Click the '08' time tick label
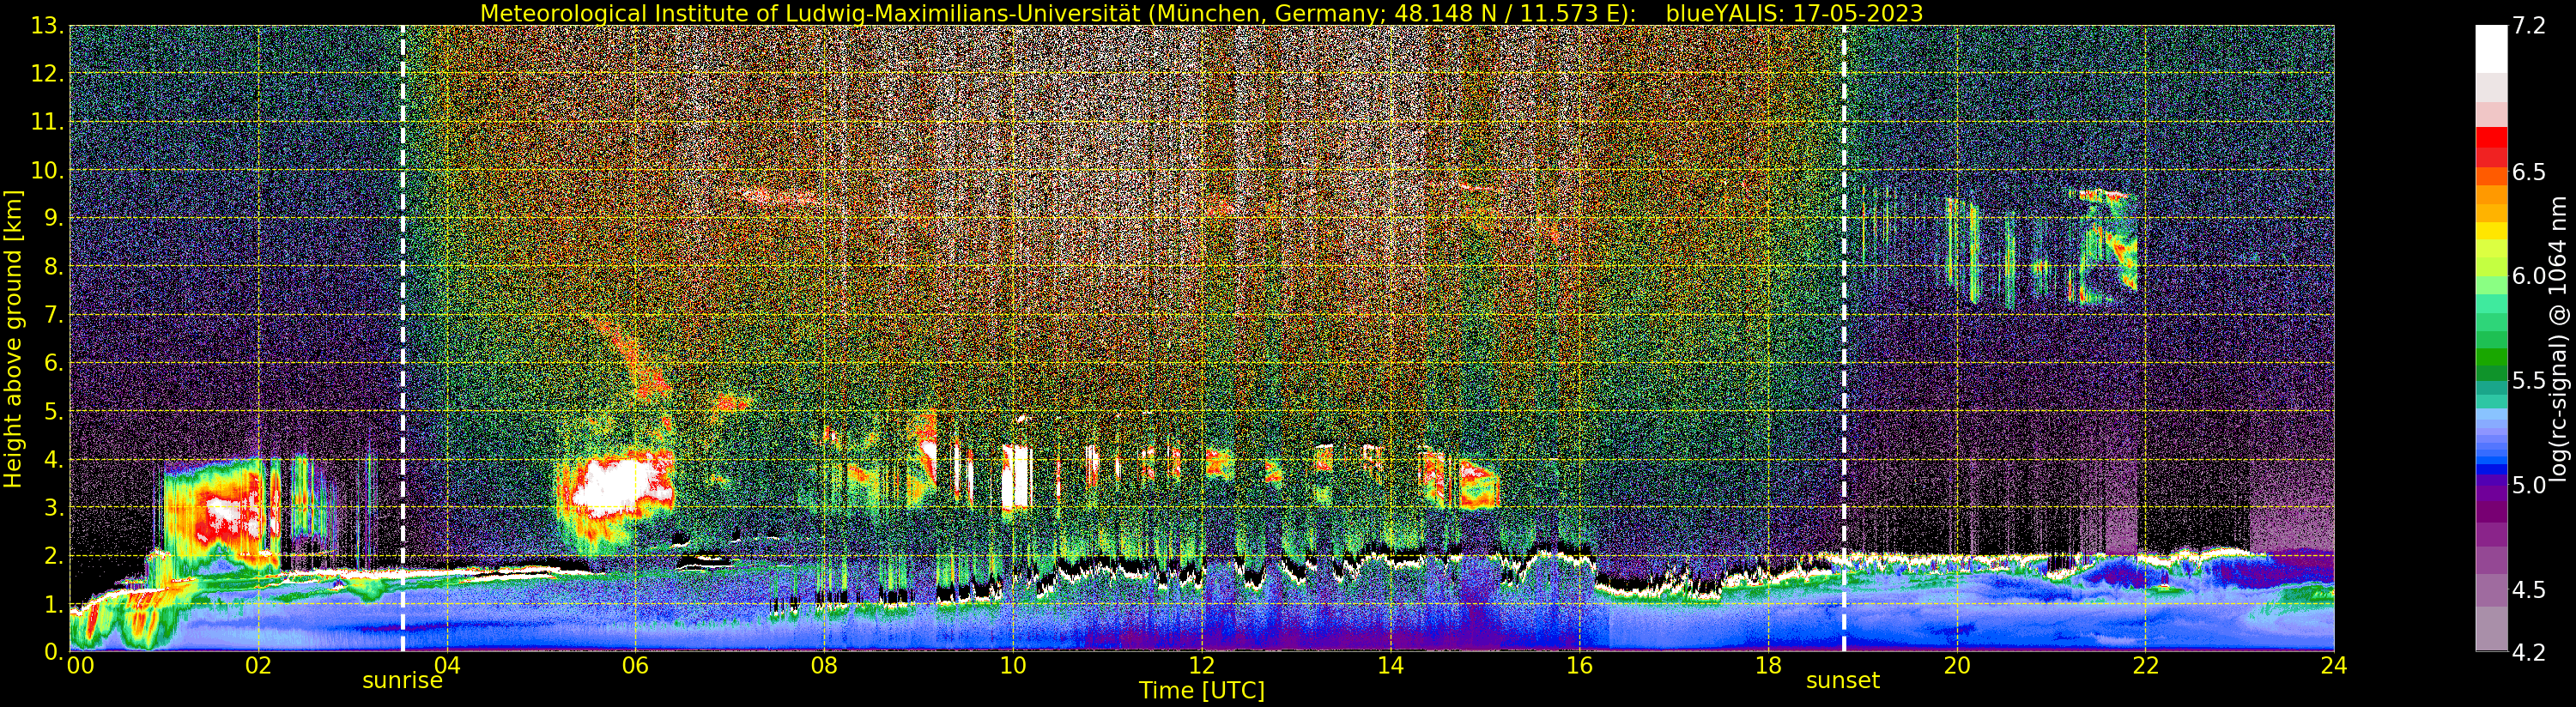Viewport: 2576px width, 707px height. [824, 666]
